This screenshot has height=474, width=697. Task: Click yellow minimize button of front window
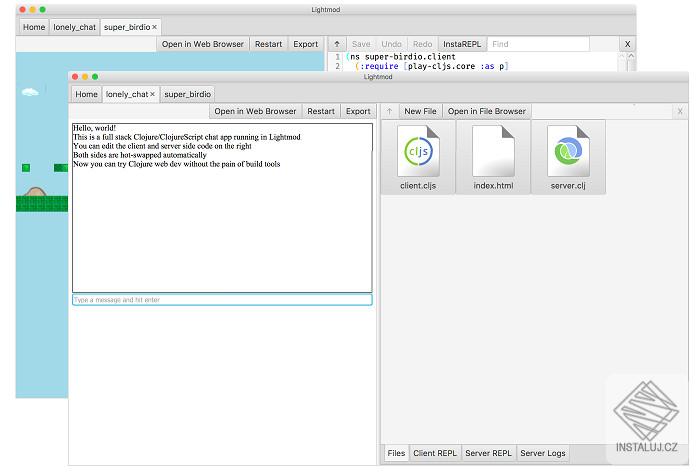(x=85, y=76)
